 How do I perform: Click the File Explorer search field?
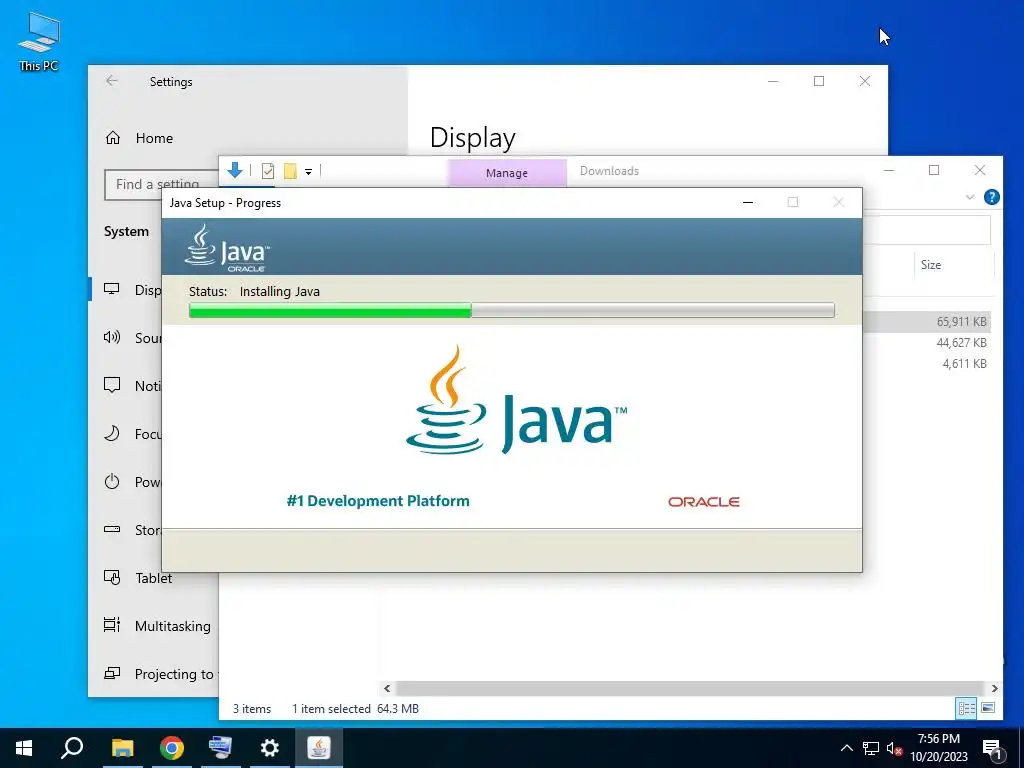click(927, 231)
